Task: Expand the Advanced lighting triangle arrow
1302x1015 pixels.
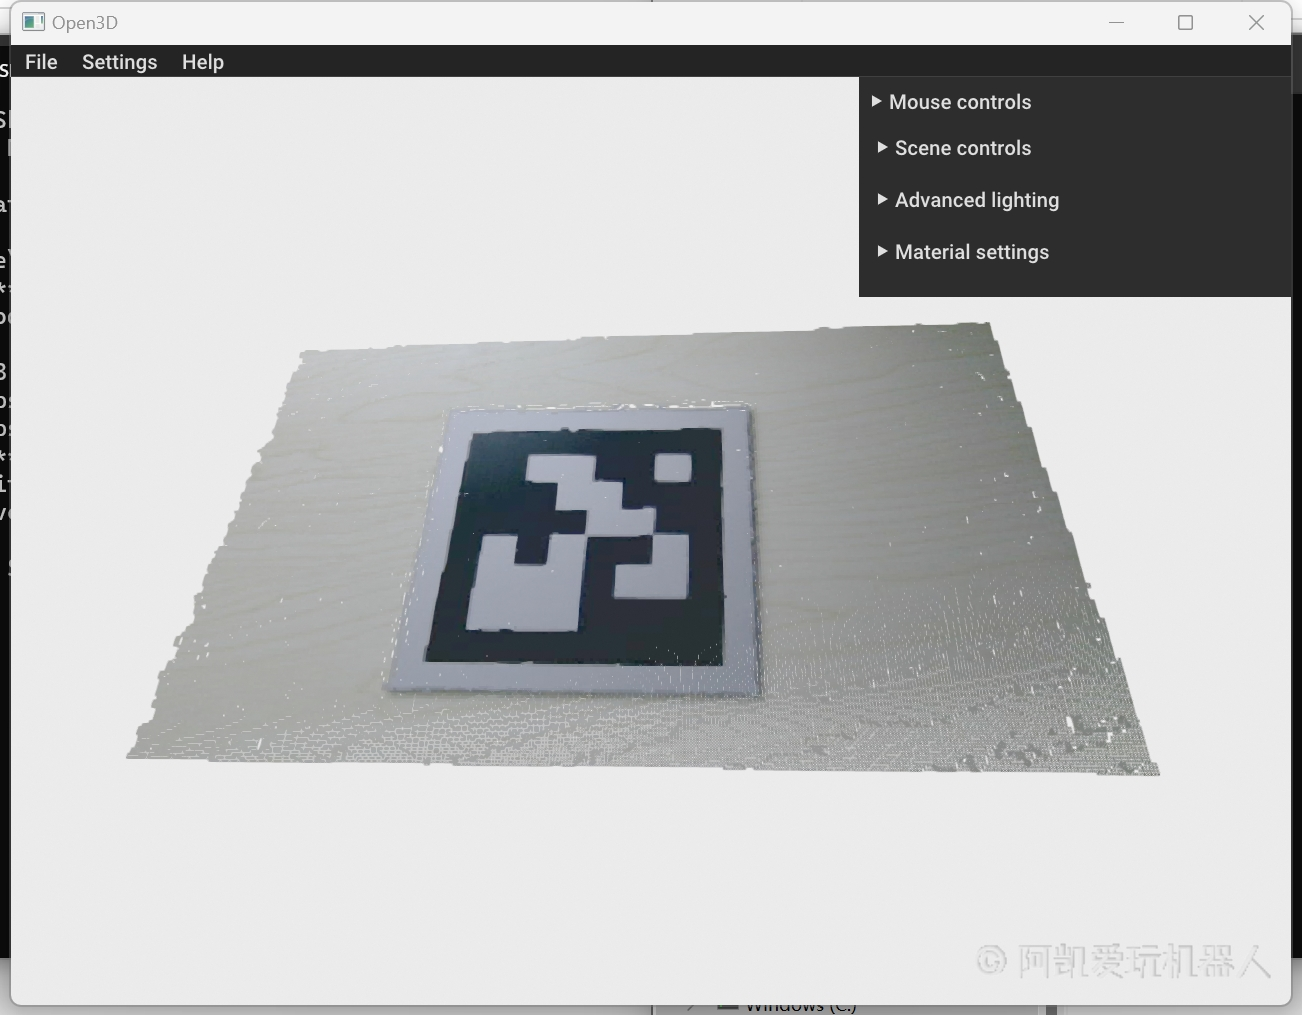Action: click(x=882, y=199)
